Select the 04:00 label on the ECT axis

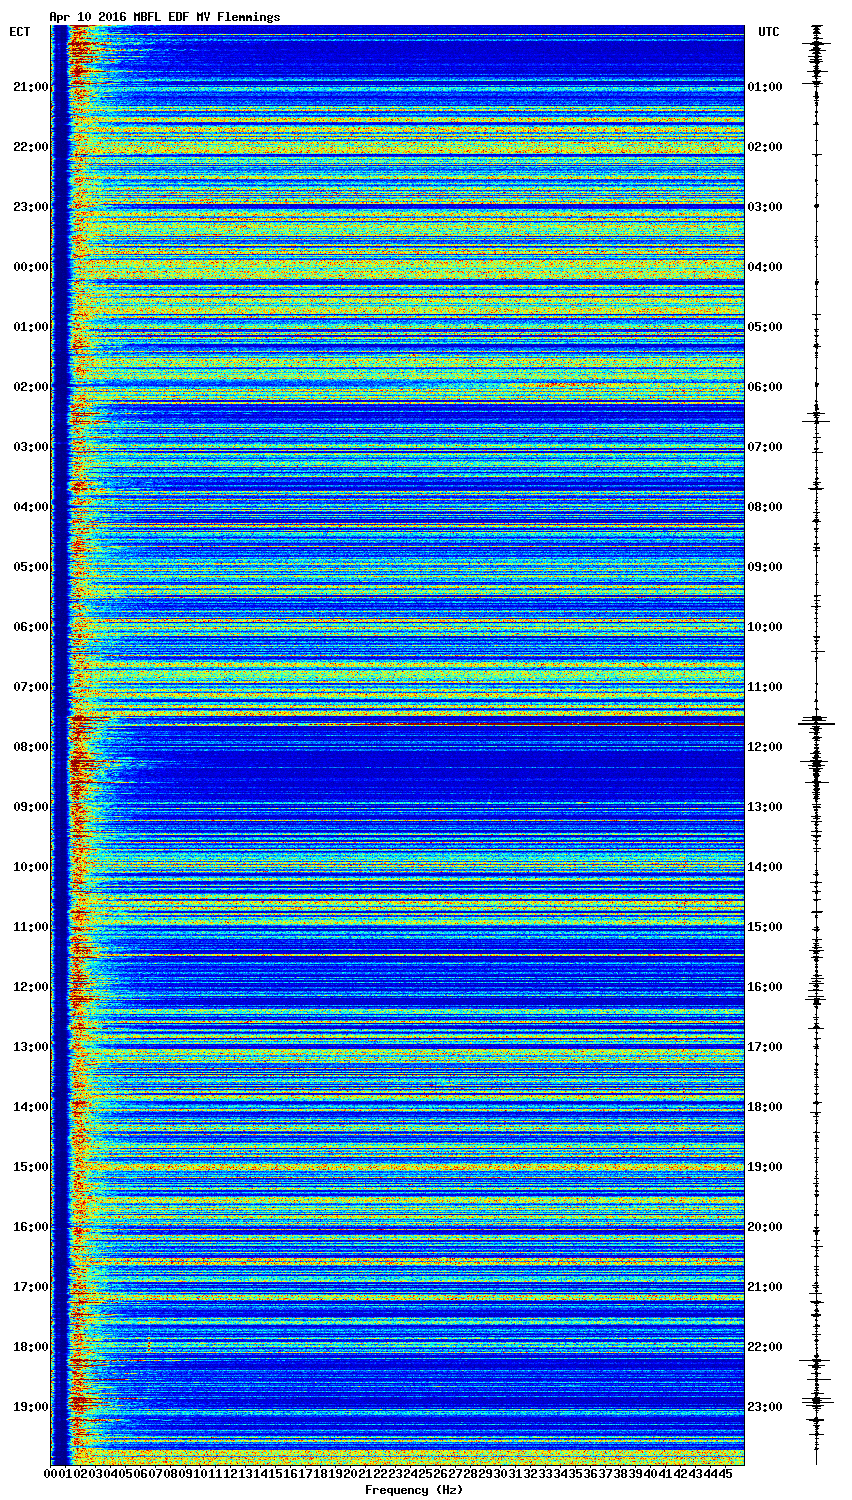[30, 507]
